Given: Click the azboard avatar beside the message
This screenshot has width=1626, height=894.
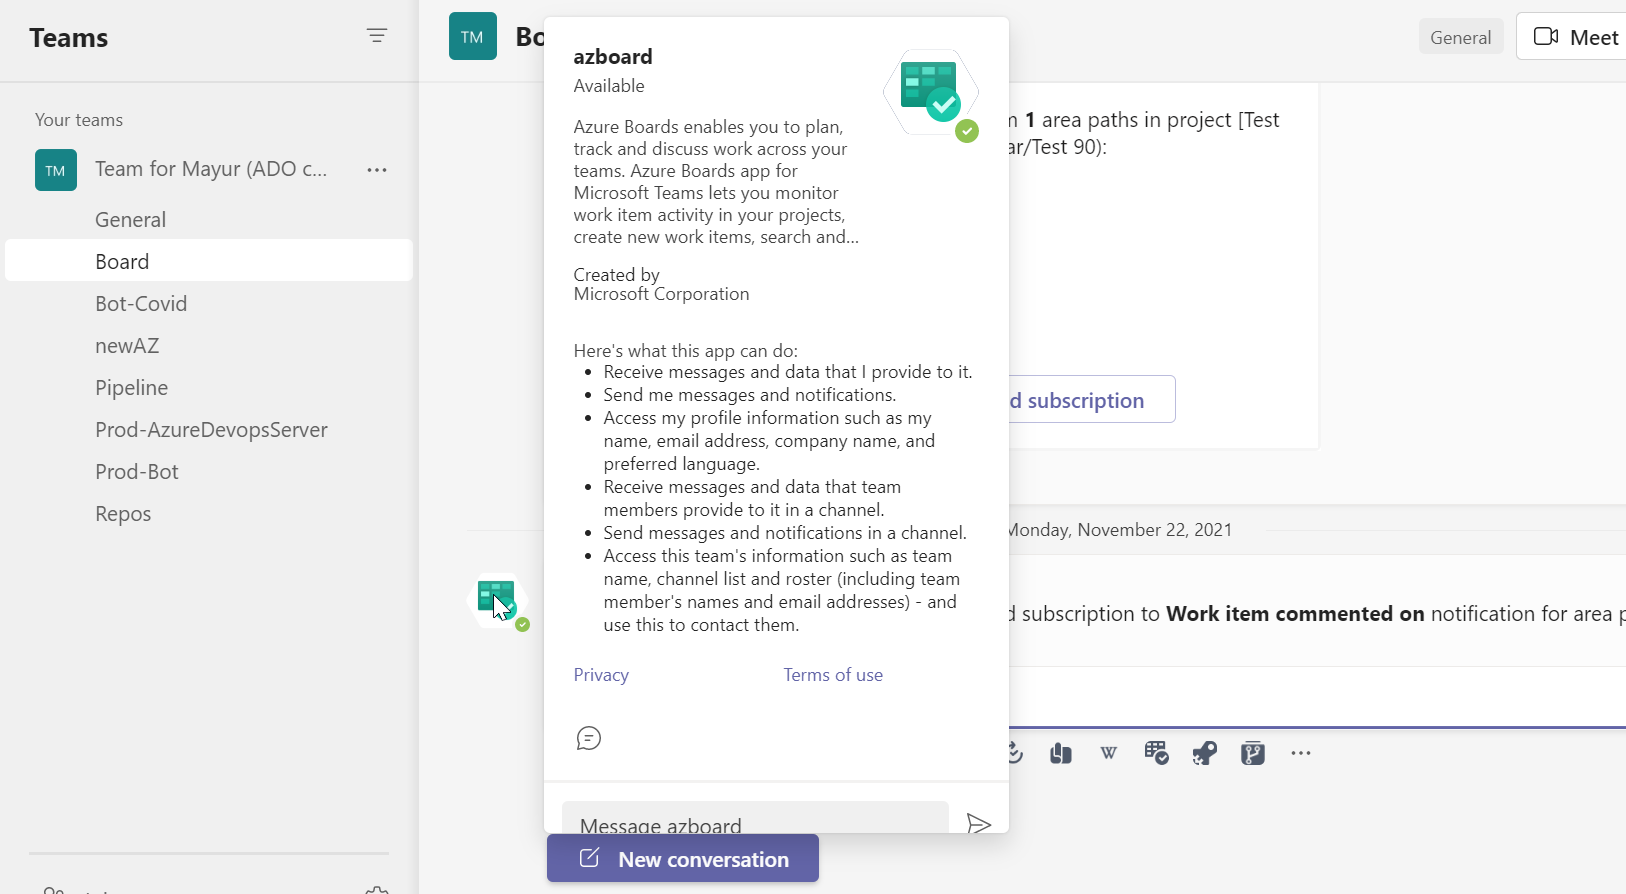Looking at the screenshot, I should click(x=497, y=601).
